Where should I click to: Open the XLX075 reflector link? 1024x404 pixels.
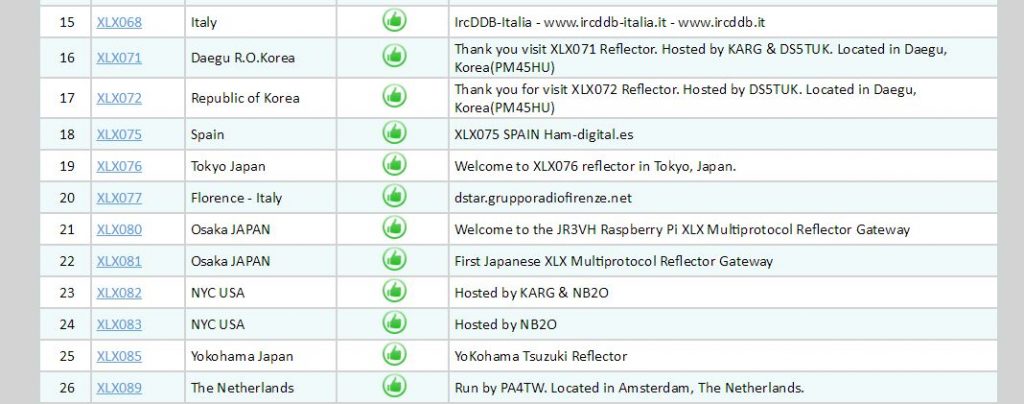tap(119, 134)
